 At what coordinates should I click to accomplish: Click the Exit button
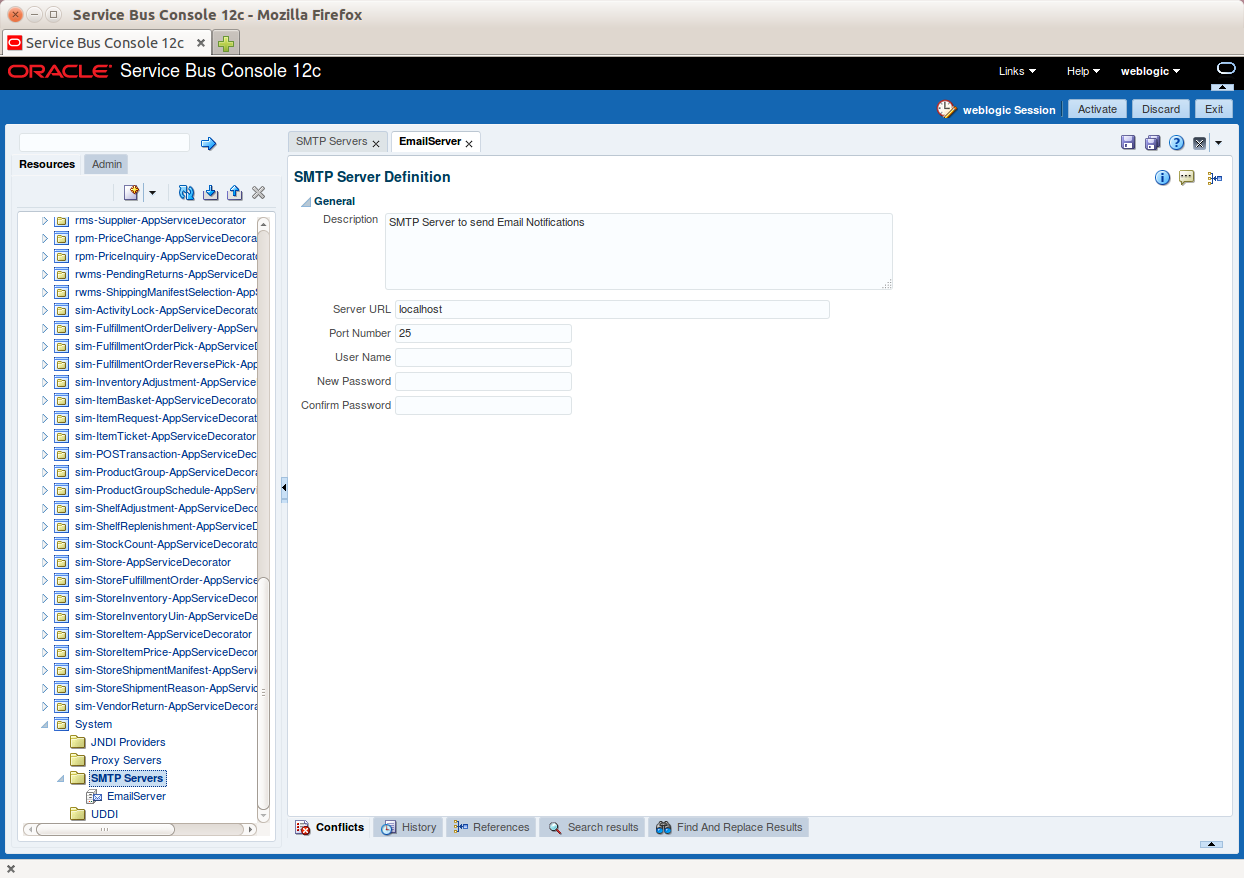point(1214,109)
